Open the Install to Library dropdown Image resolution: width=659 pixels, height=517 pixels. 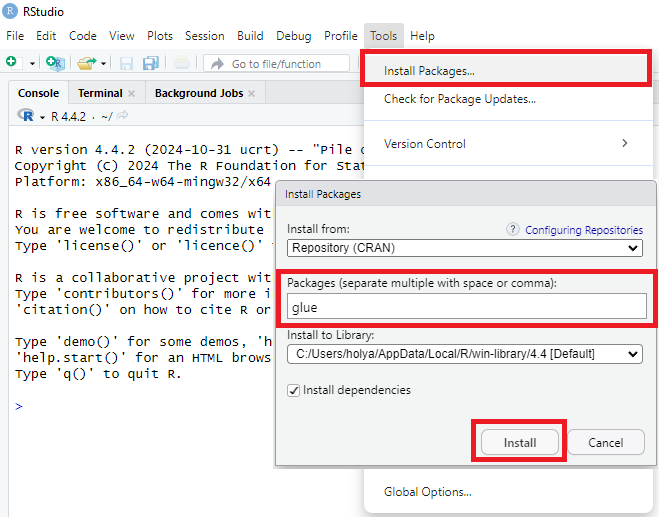coord(465,354)
